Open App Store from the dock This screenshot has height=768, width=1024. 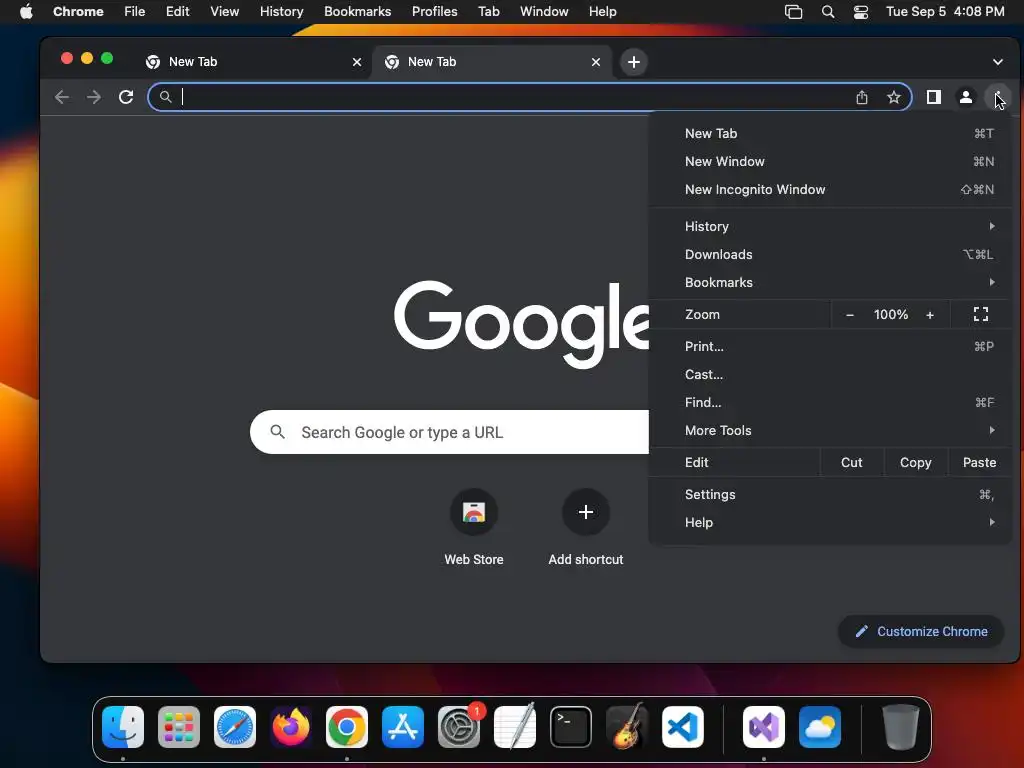pos(403,727)
